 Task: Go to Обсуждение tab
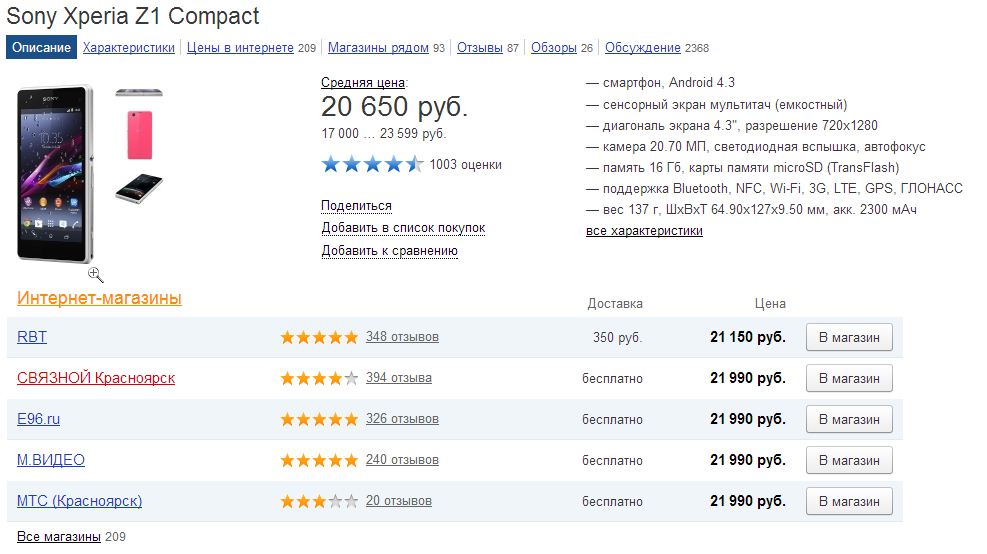(x=642, y=48)
